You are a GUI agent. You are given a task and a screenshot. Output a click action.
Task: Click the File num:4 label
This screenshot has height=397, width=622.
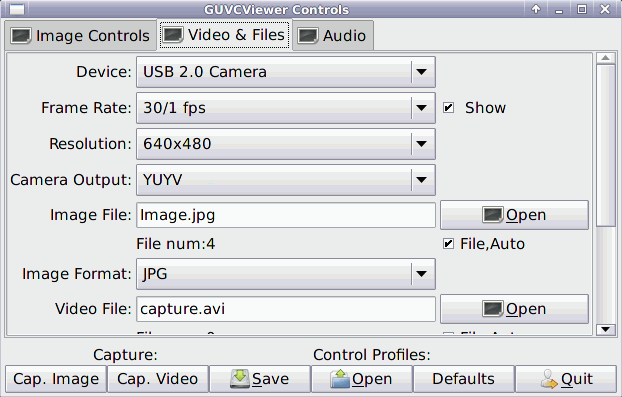tap(176, 244)
